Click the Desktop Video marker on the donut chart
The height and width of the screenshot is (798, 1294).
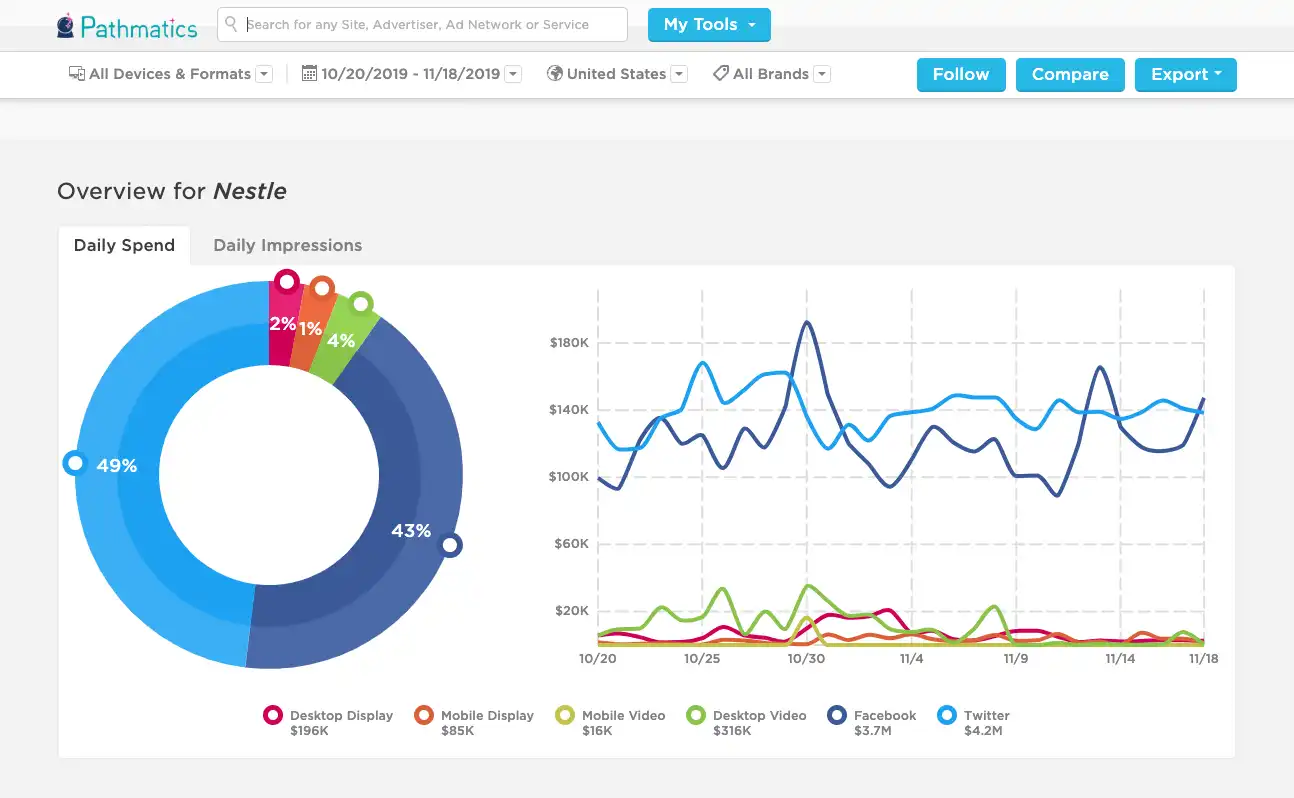pos(361,303)
